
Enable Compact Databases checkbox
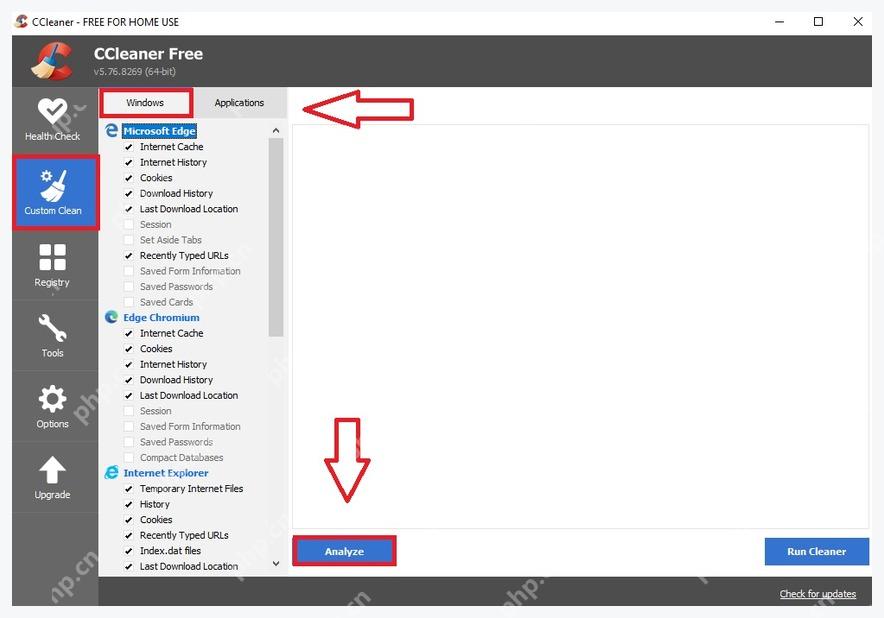[x=129, y=457]
